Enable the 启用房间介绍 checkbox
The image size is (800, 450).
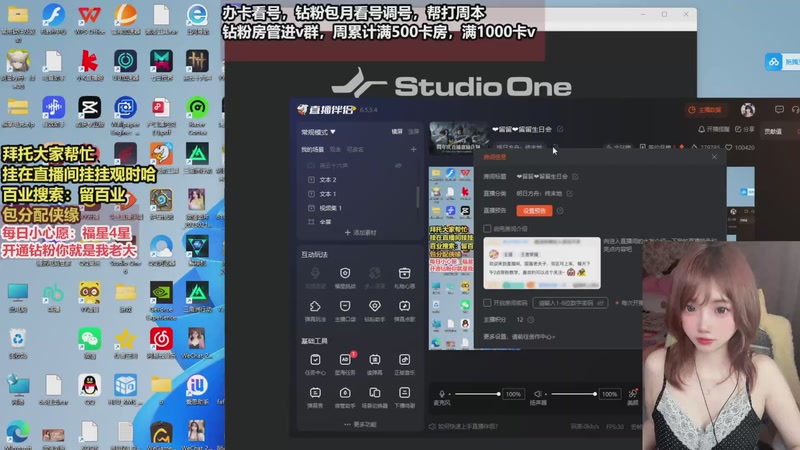[x=487, y=229]
